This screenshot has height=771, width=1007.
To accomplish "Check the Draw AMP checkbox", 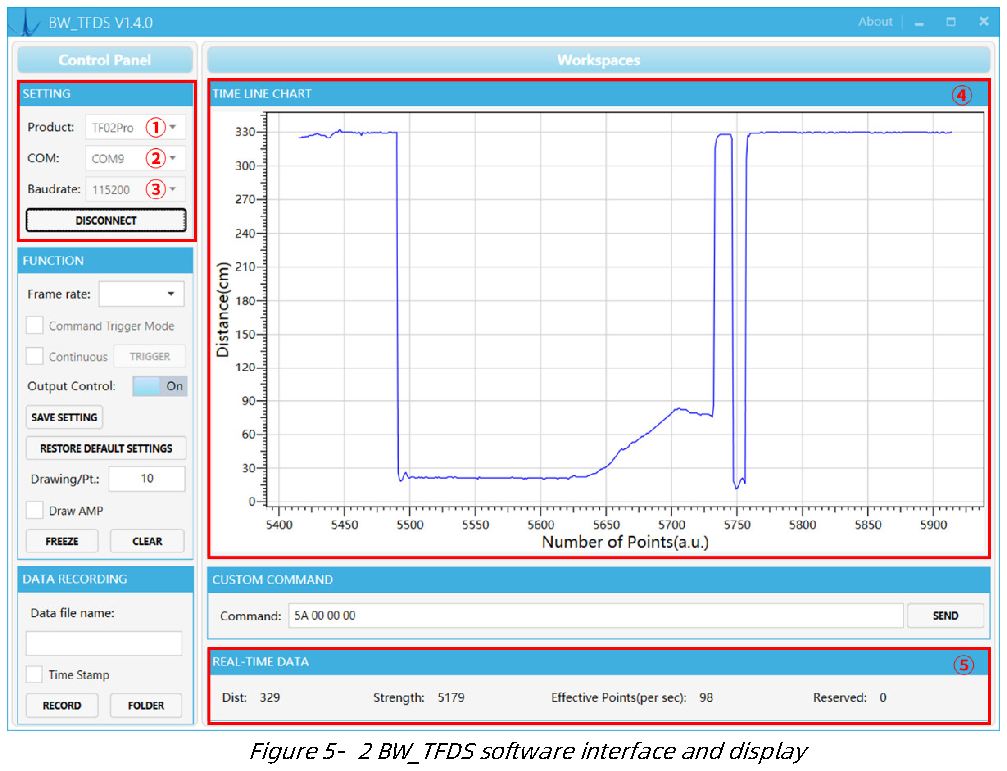I will pos(35,510).
